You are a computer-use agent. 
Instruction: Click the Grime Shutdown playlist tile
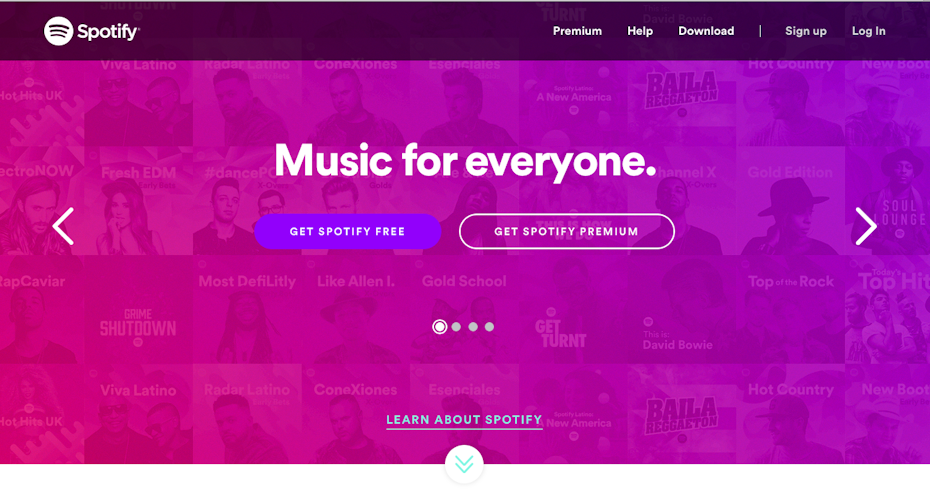pos(138,310)
